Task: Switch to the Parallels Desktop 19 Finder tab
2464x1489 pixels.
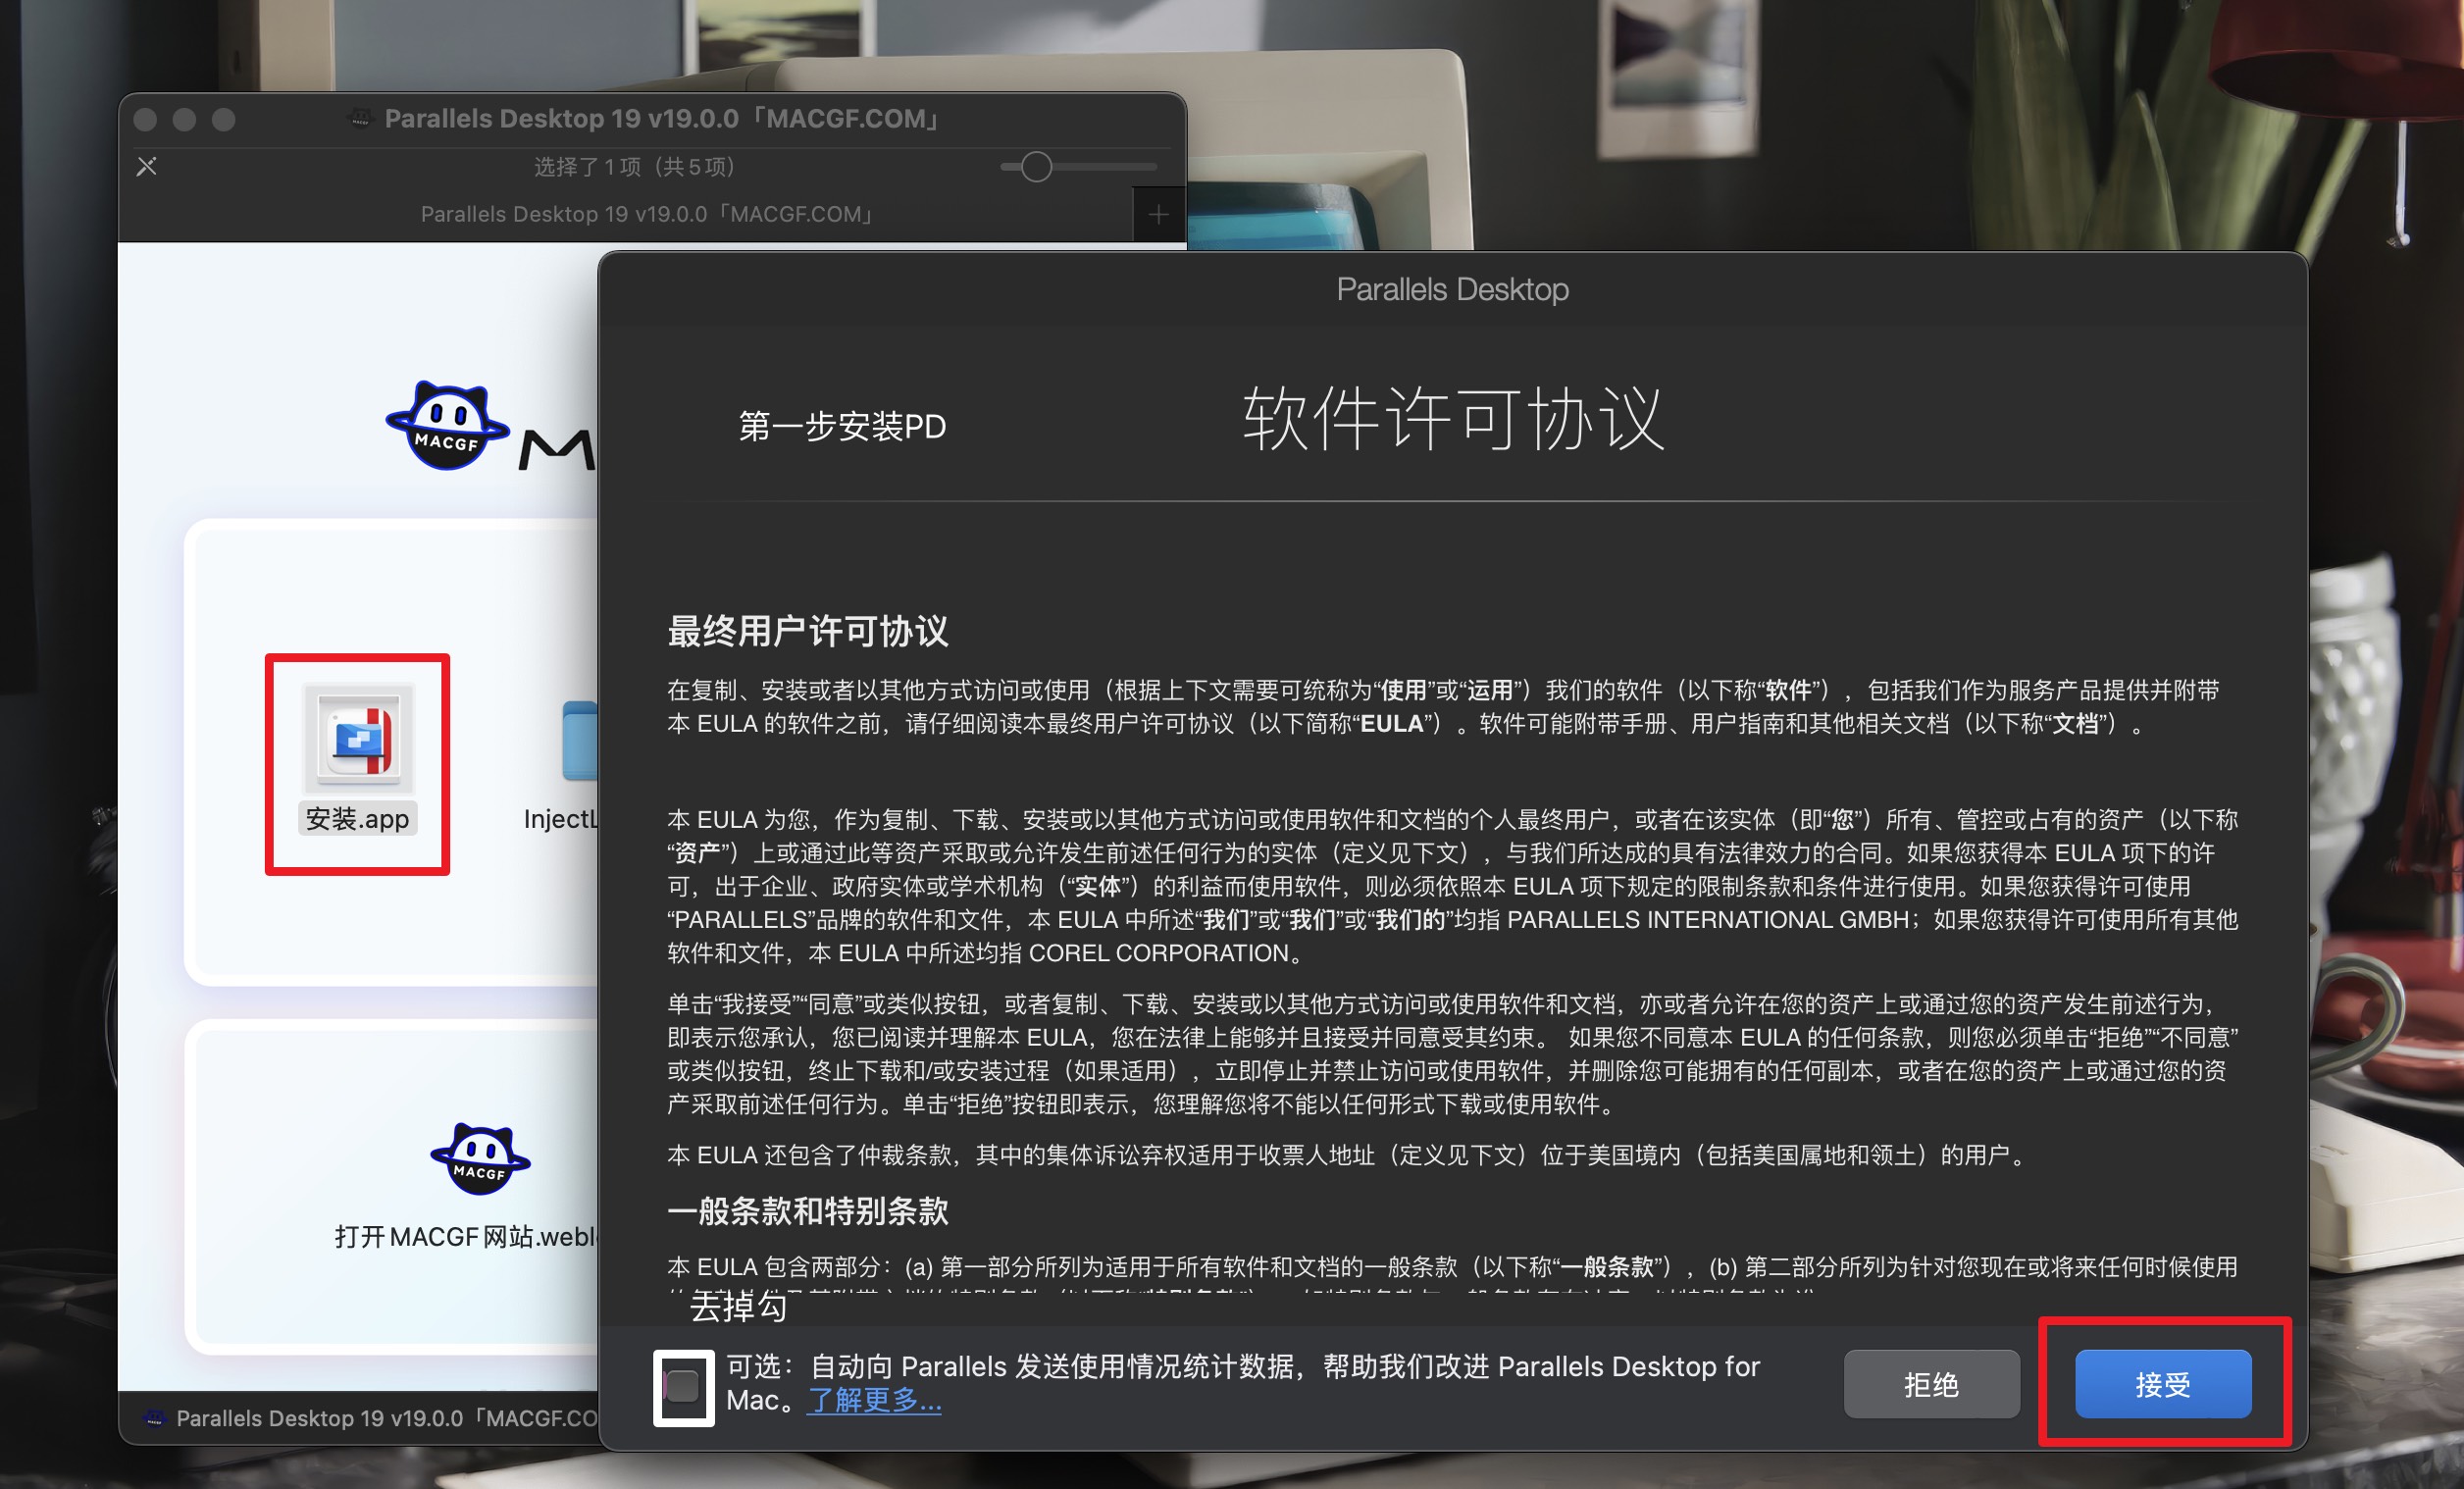Action: pos(646,213)
